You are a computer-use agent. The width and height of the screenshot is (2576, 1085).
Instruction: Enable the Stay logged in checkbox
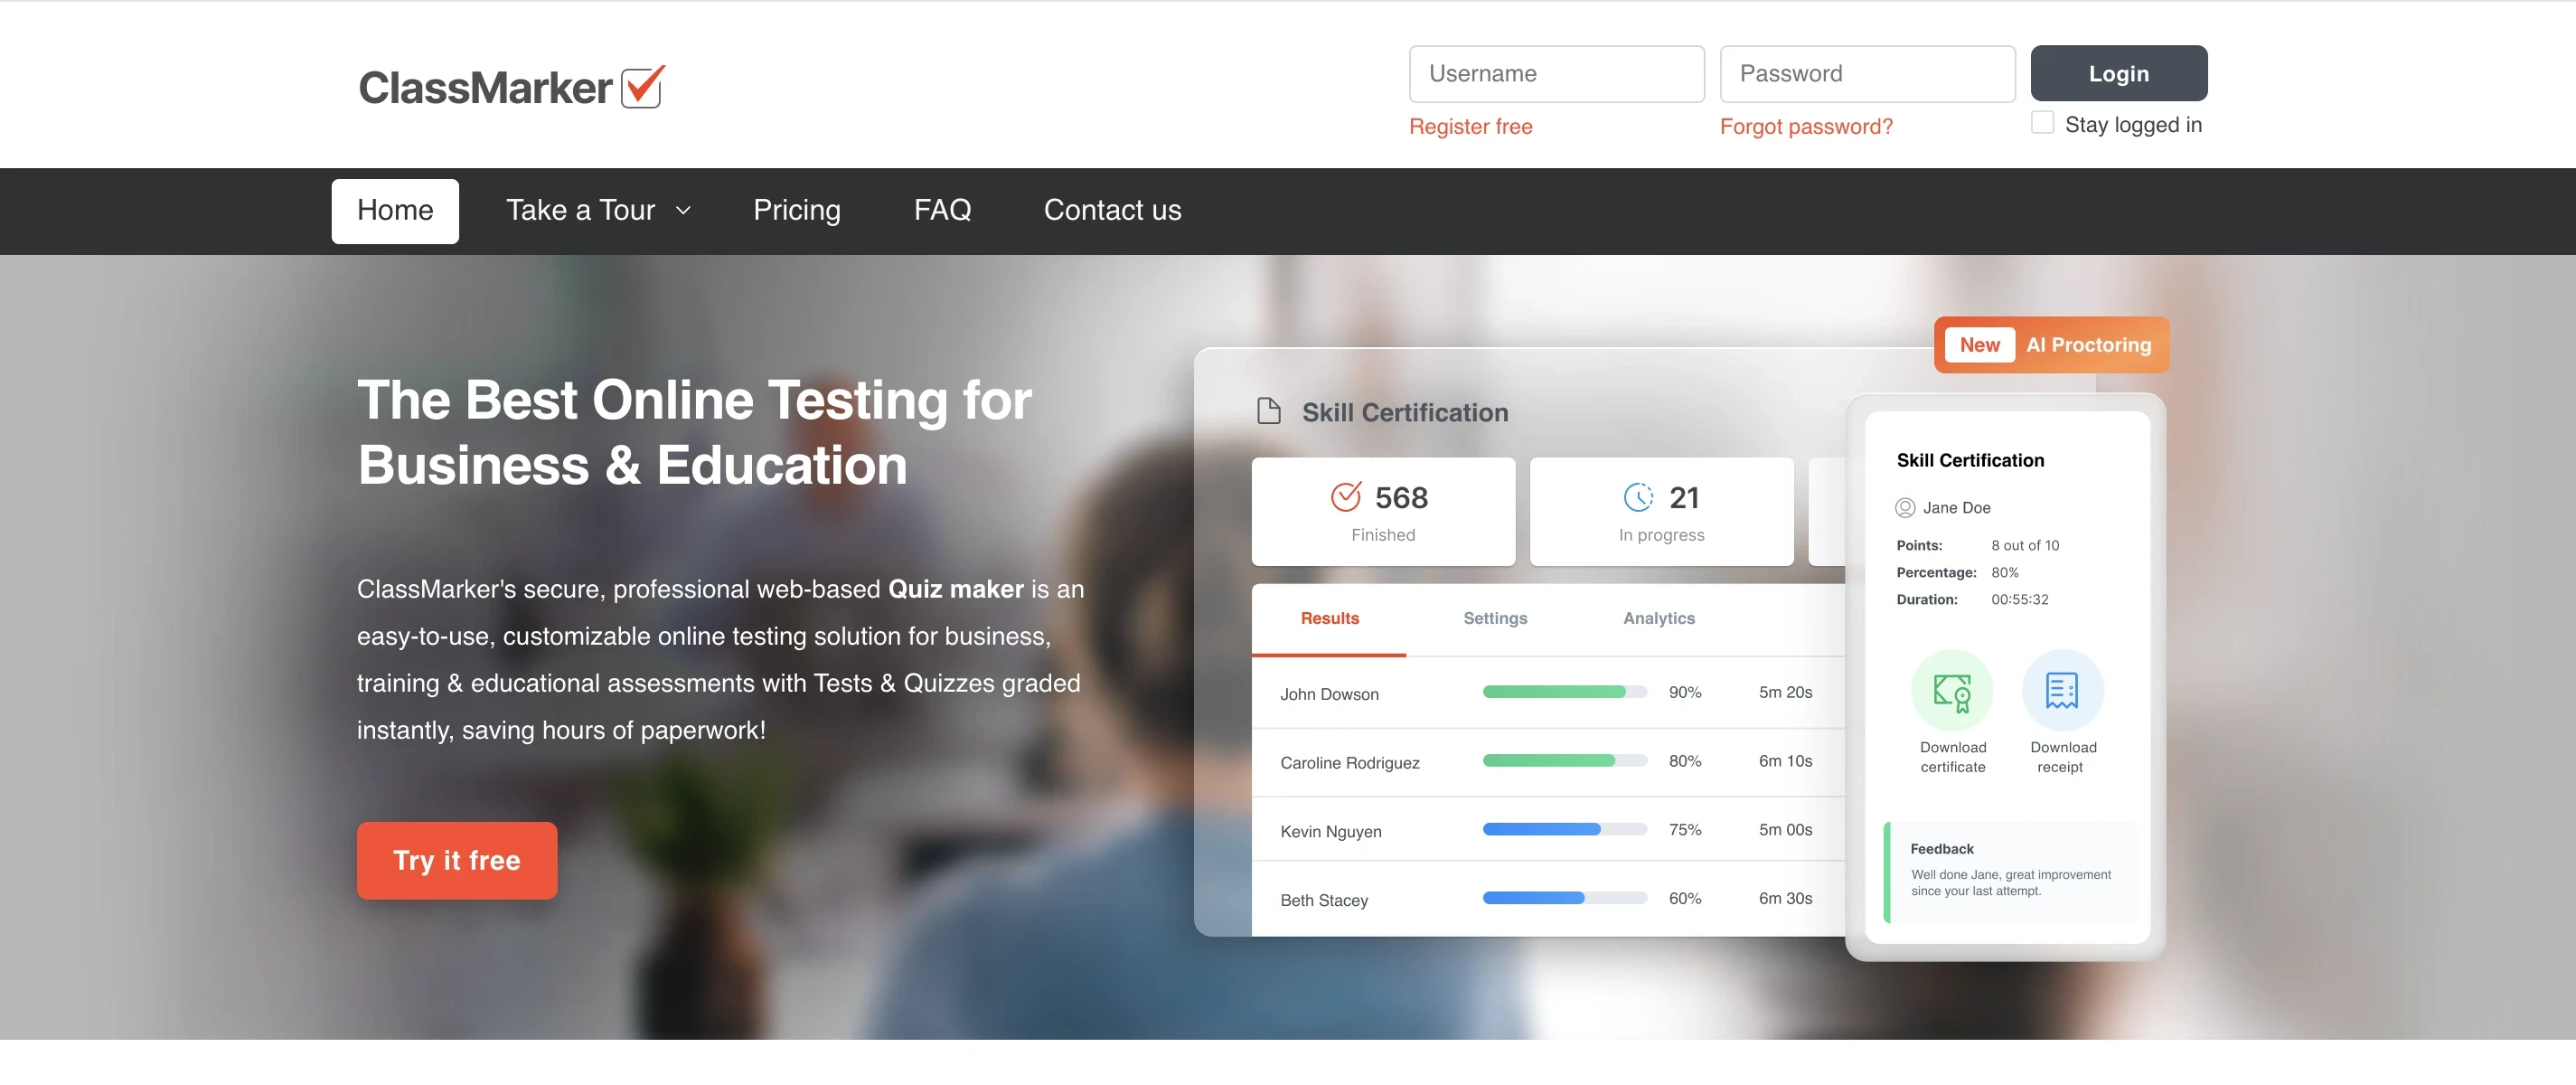tap(2042, 123)
